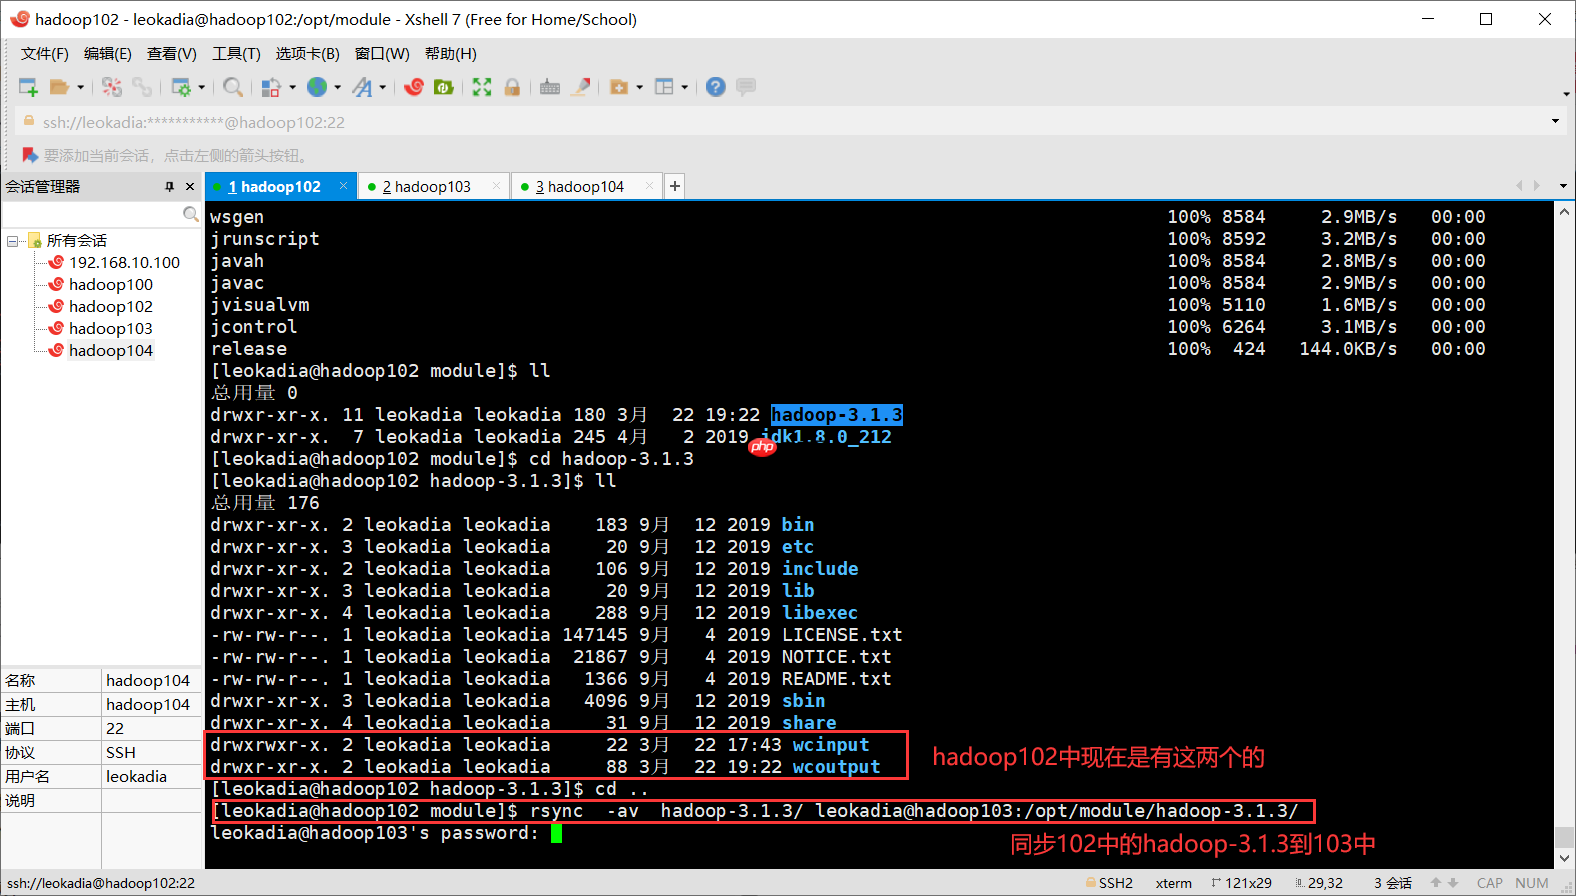This screenshot has width=1576, height=896.
Task: Open the session Properties gear icon
Action: 181,87
